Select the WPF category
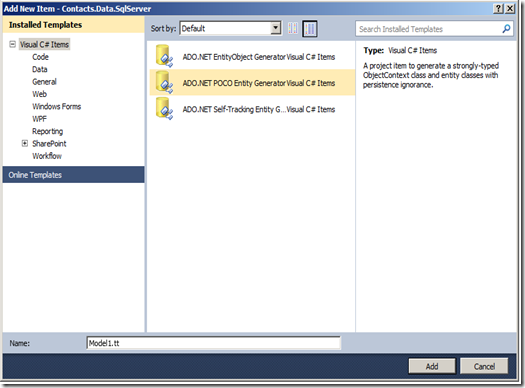 point(39,119)
